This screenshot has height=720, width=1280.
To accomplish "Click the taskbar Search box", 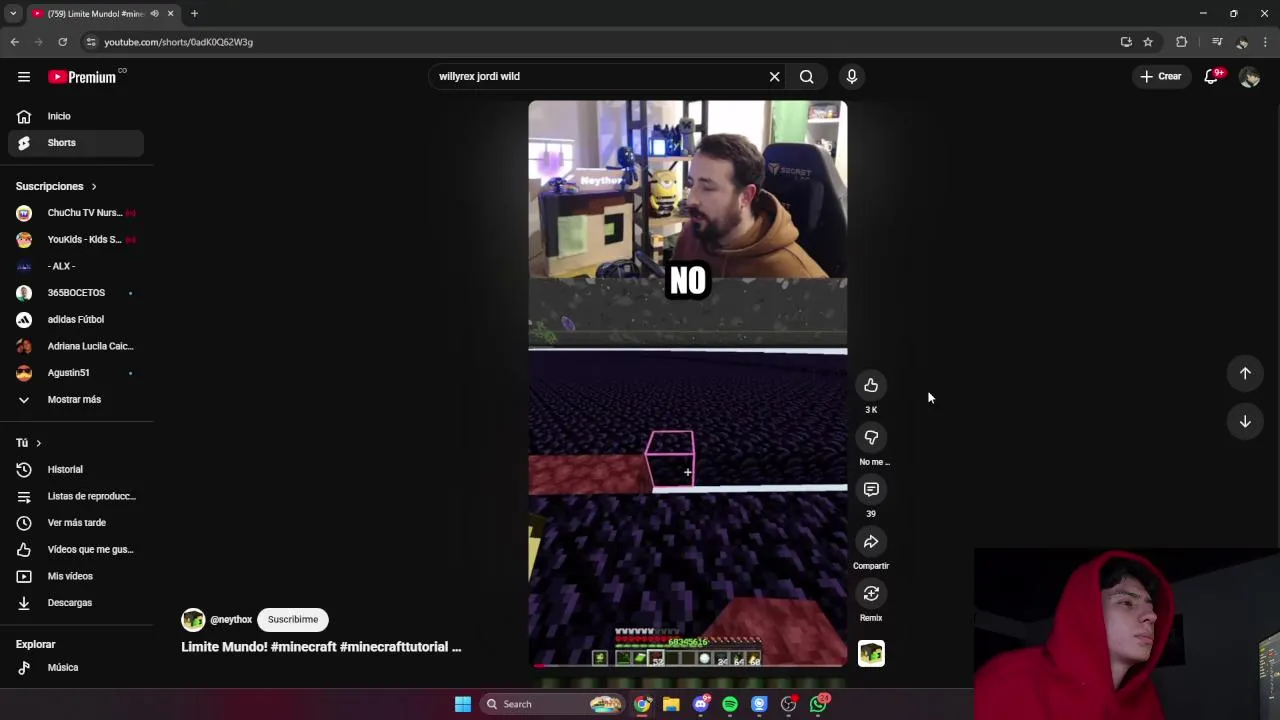I will tap(552, 704).
